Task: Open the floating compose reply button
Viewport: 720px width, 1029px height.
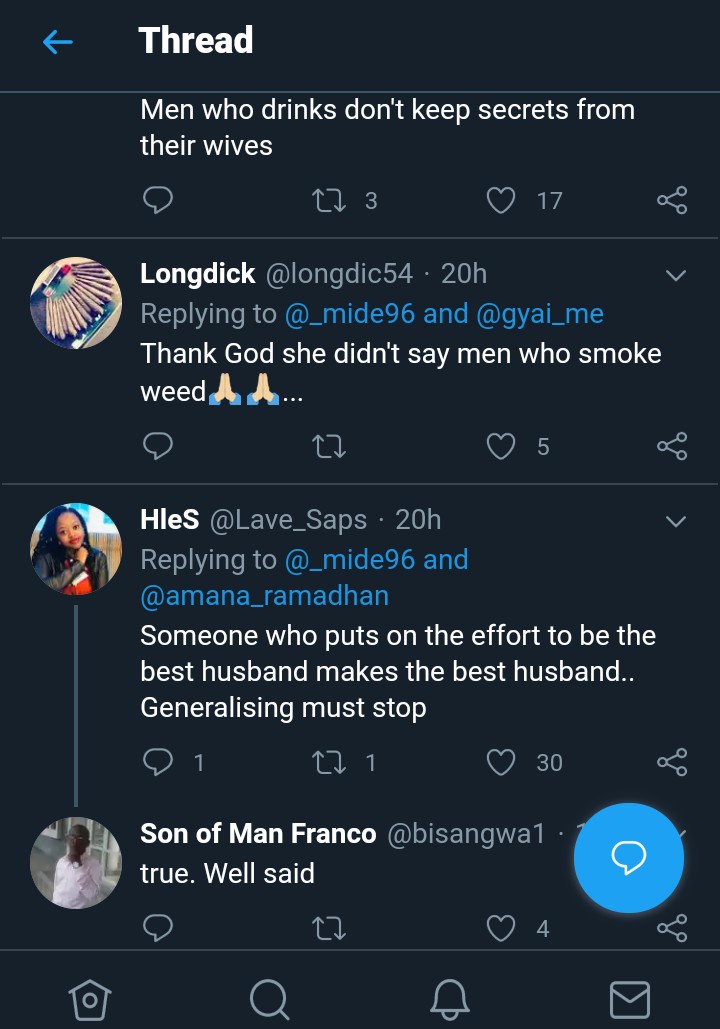Action: click(x=628, y=858)
